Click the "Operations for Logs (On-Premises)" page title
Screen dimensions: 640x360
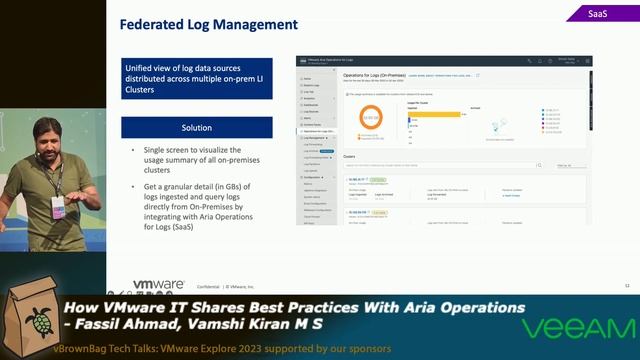coord(374,76)
